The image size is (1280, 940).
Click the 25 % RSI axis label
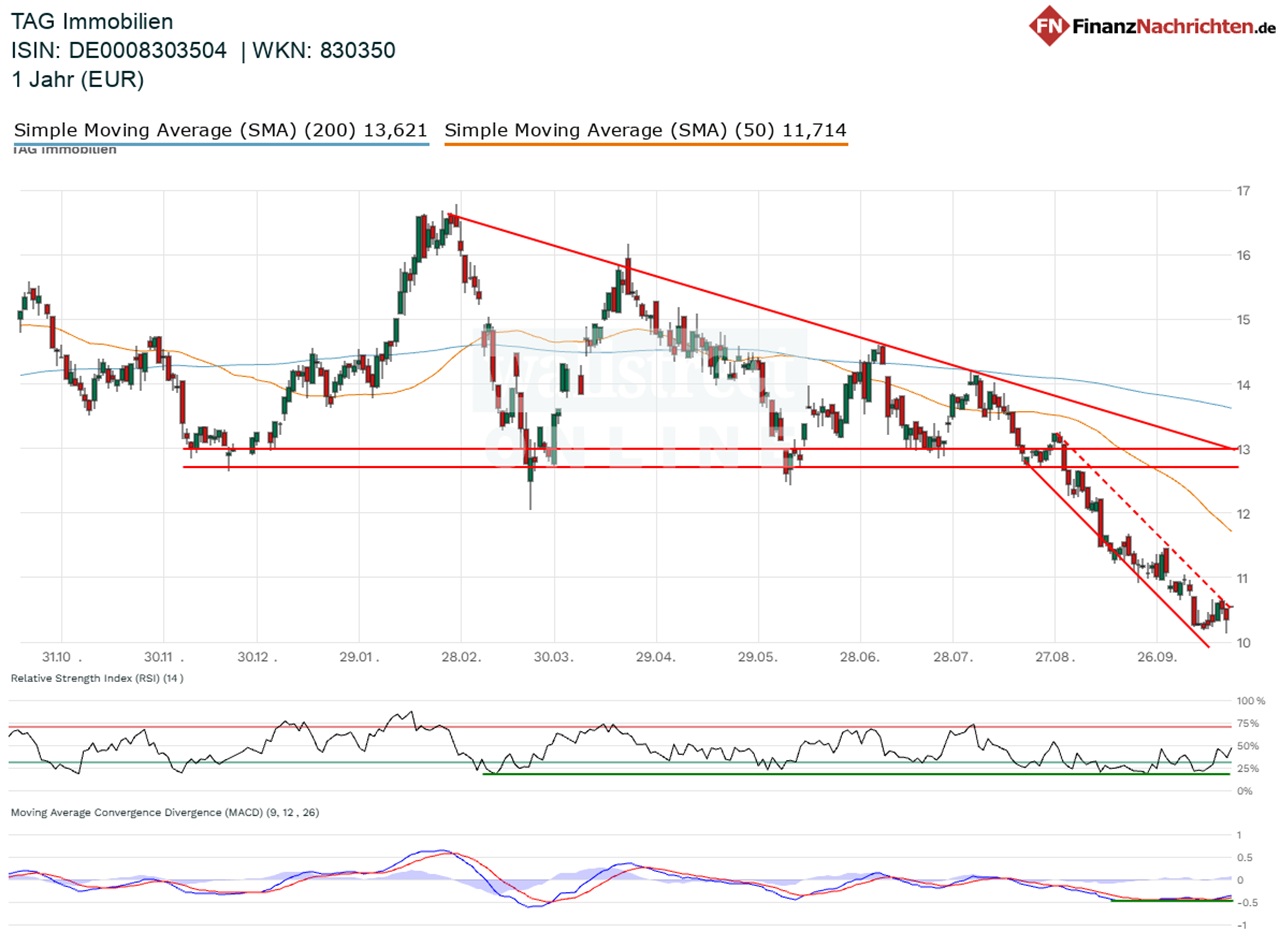pos(1250,769)
